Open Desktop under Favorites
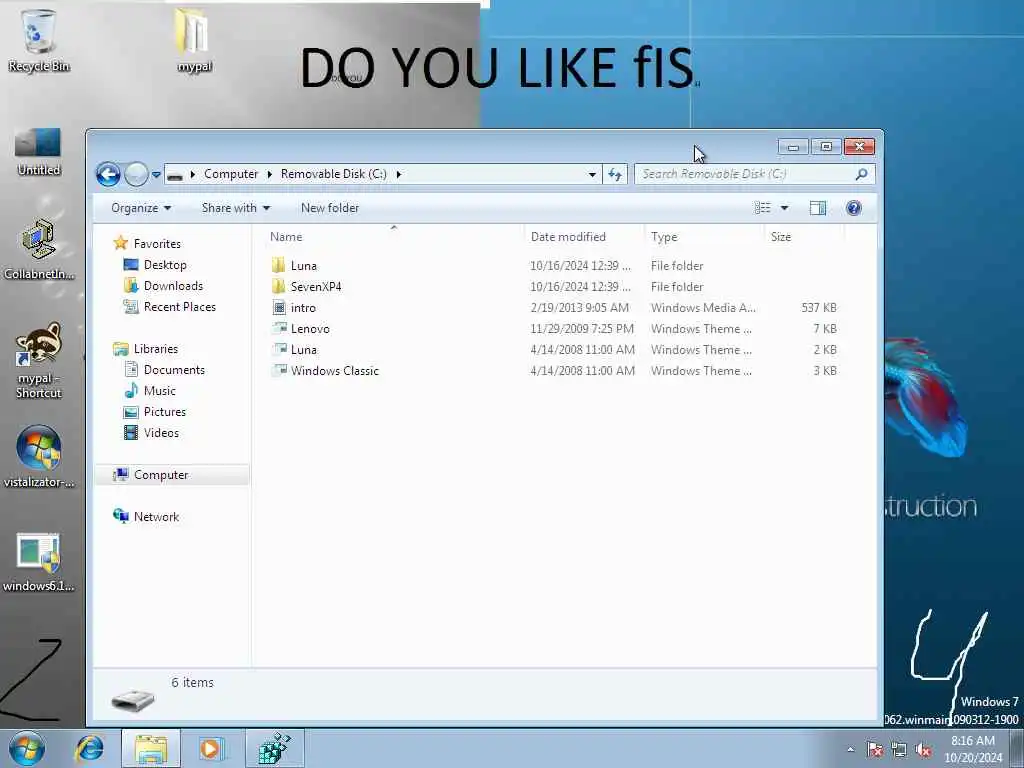1024x768 pixels. (x=165, y=264)
